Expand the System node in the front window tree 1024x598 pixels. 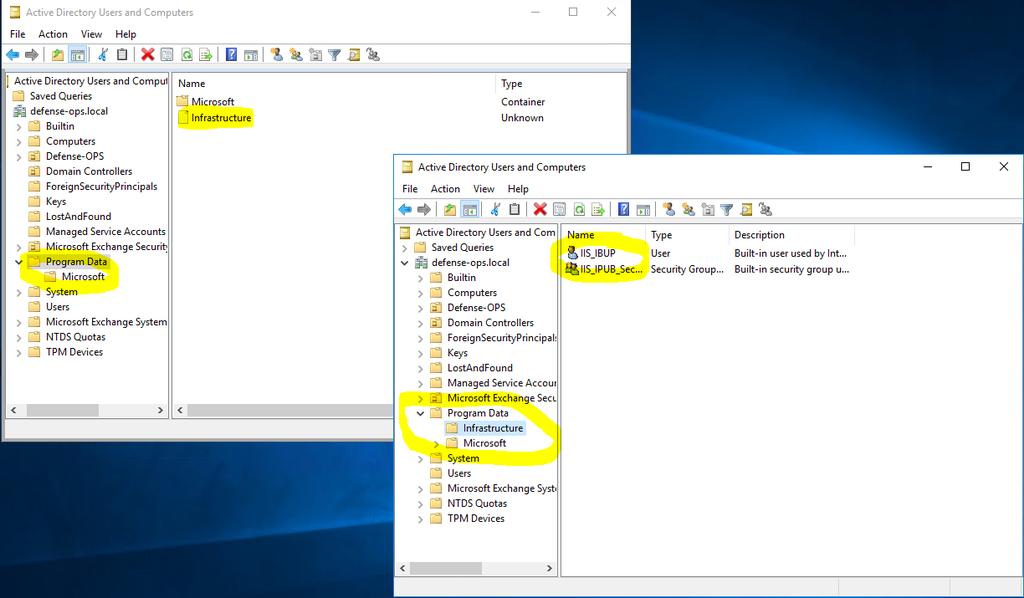(421, 459)
